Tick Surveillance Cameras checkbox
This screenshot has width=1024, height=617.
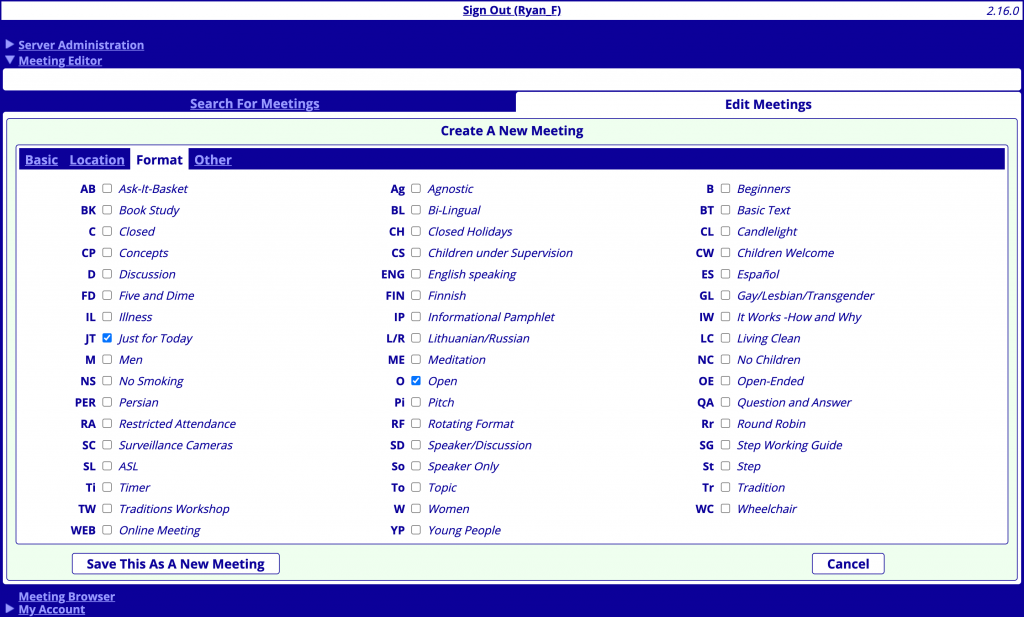107,445
